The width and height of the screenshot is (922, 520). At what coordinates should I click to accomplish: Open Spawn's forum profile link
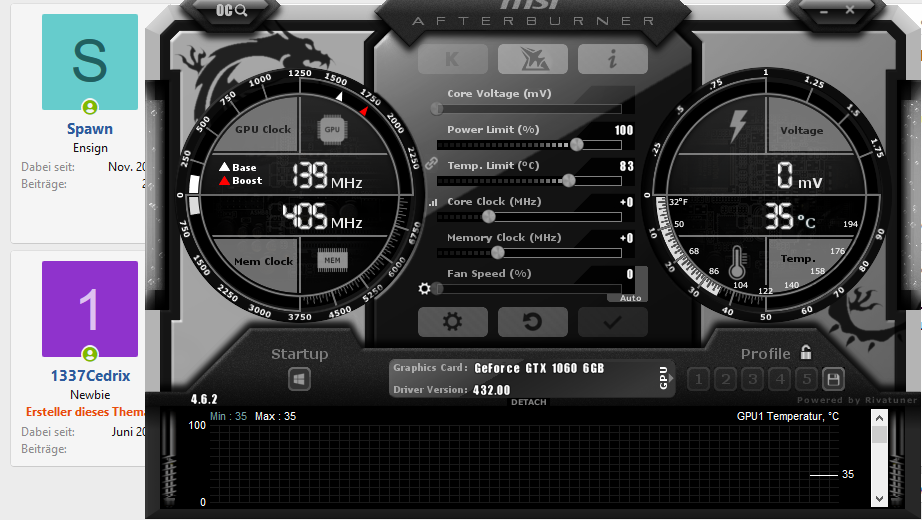[90, 129]
